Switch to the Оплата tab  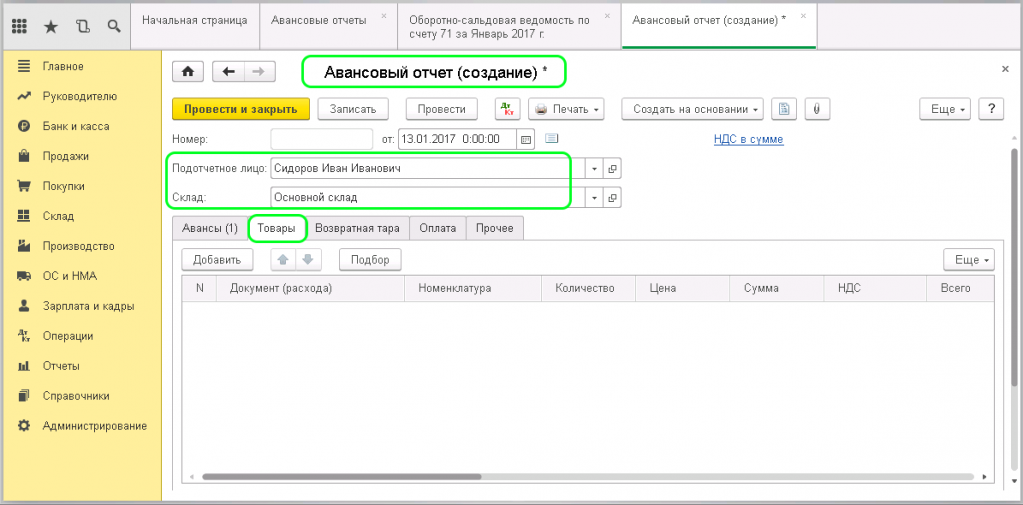437,228
